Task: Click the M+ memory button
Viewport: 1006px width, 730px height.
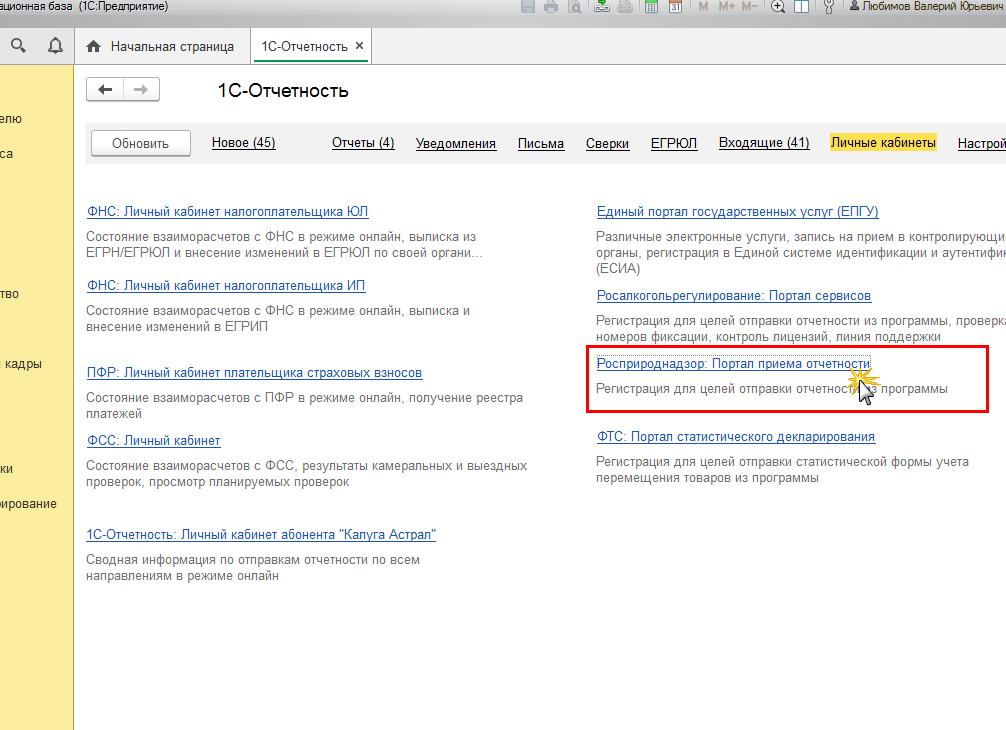Action: tap(726, 6)
